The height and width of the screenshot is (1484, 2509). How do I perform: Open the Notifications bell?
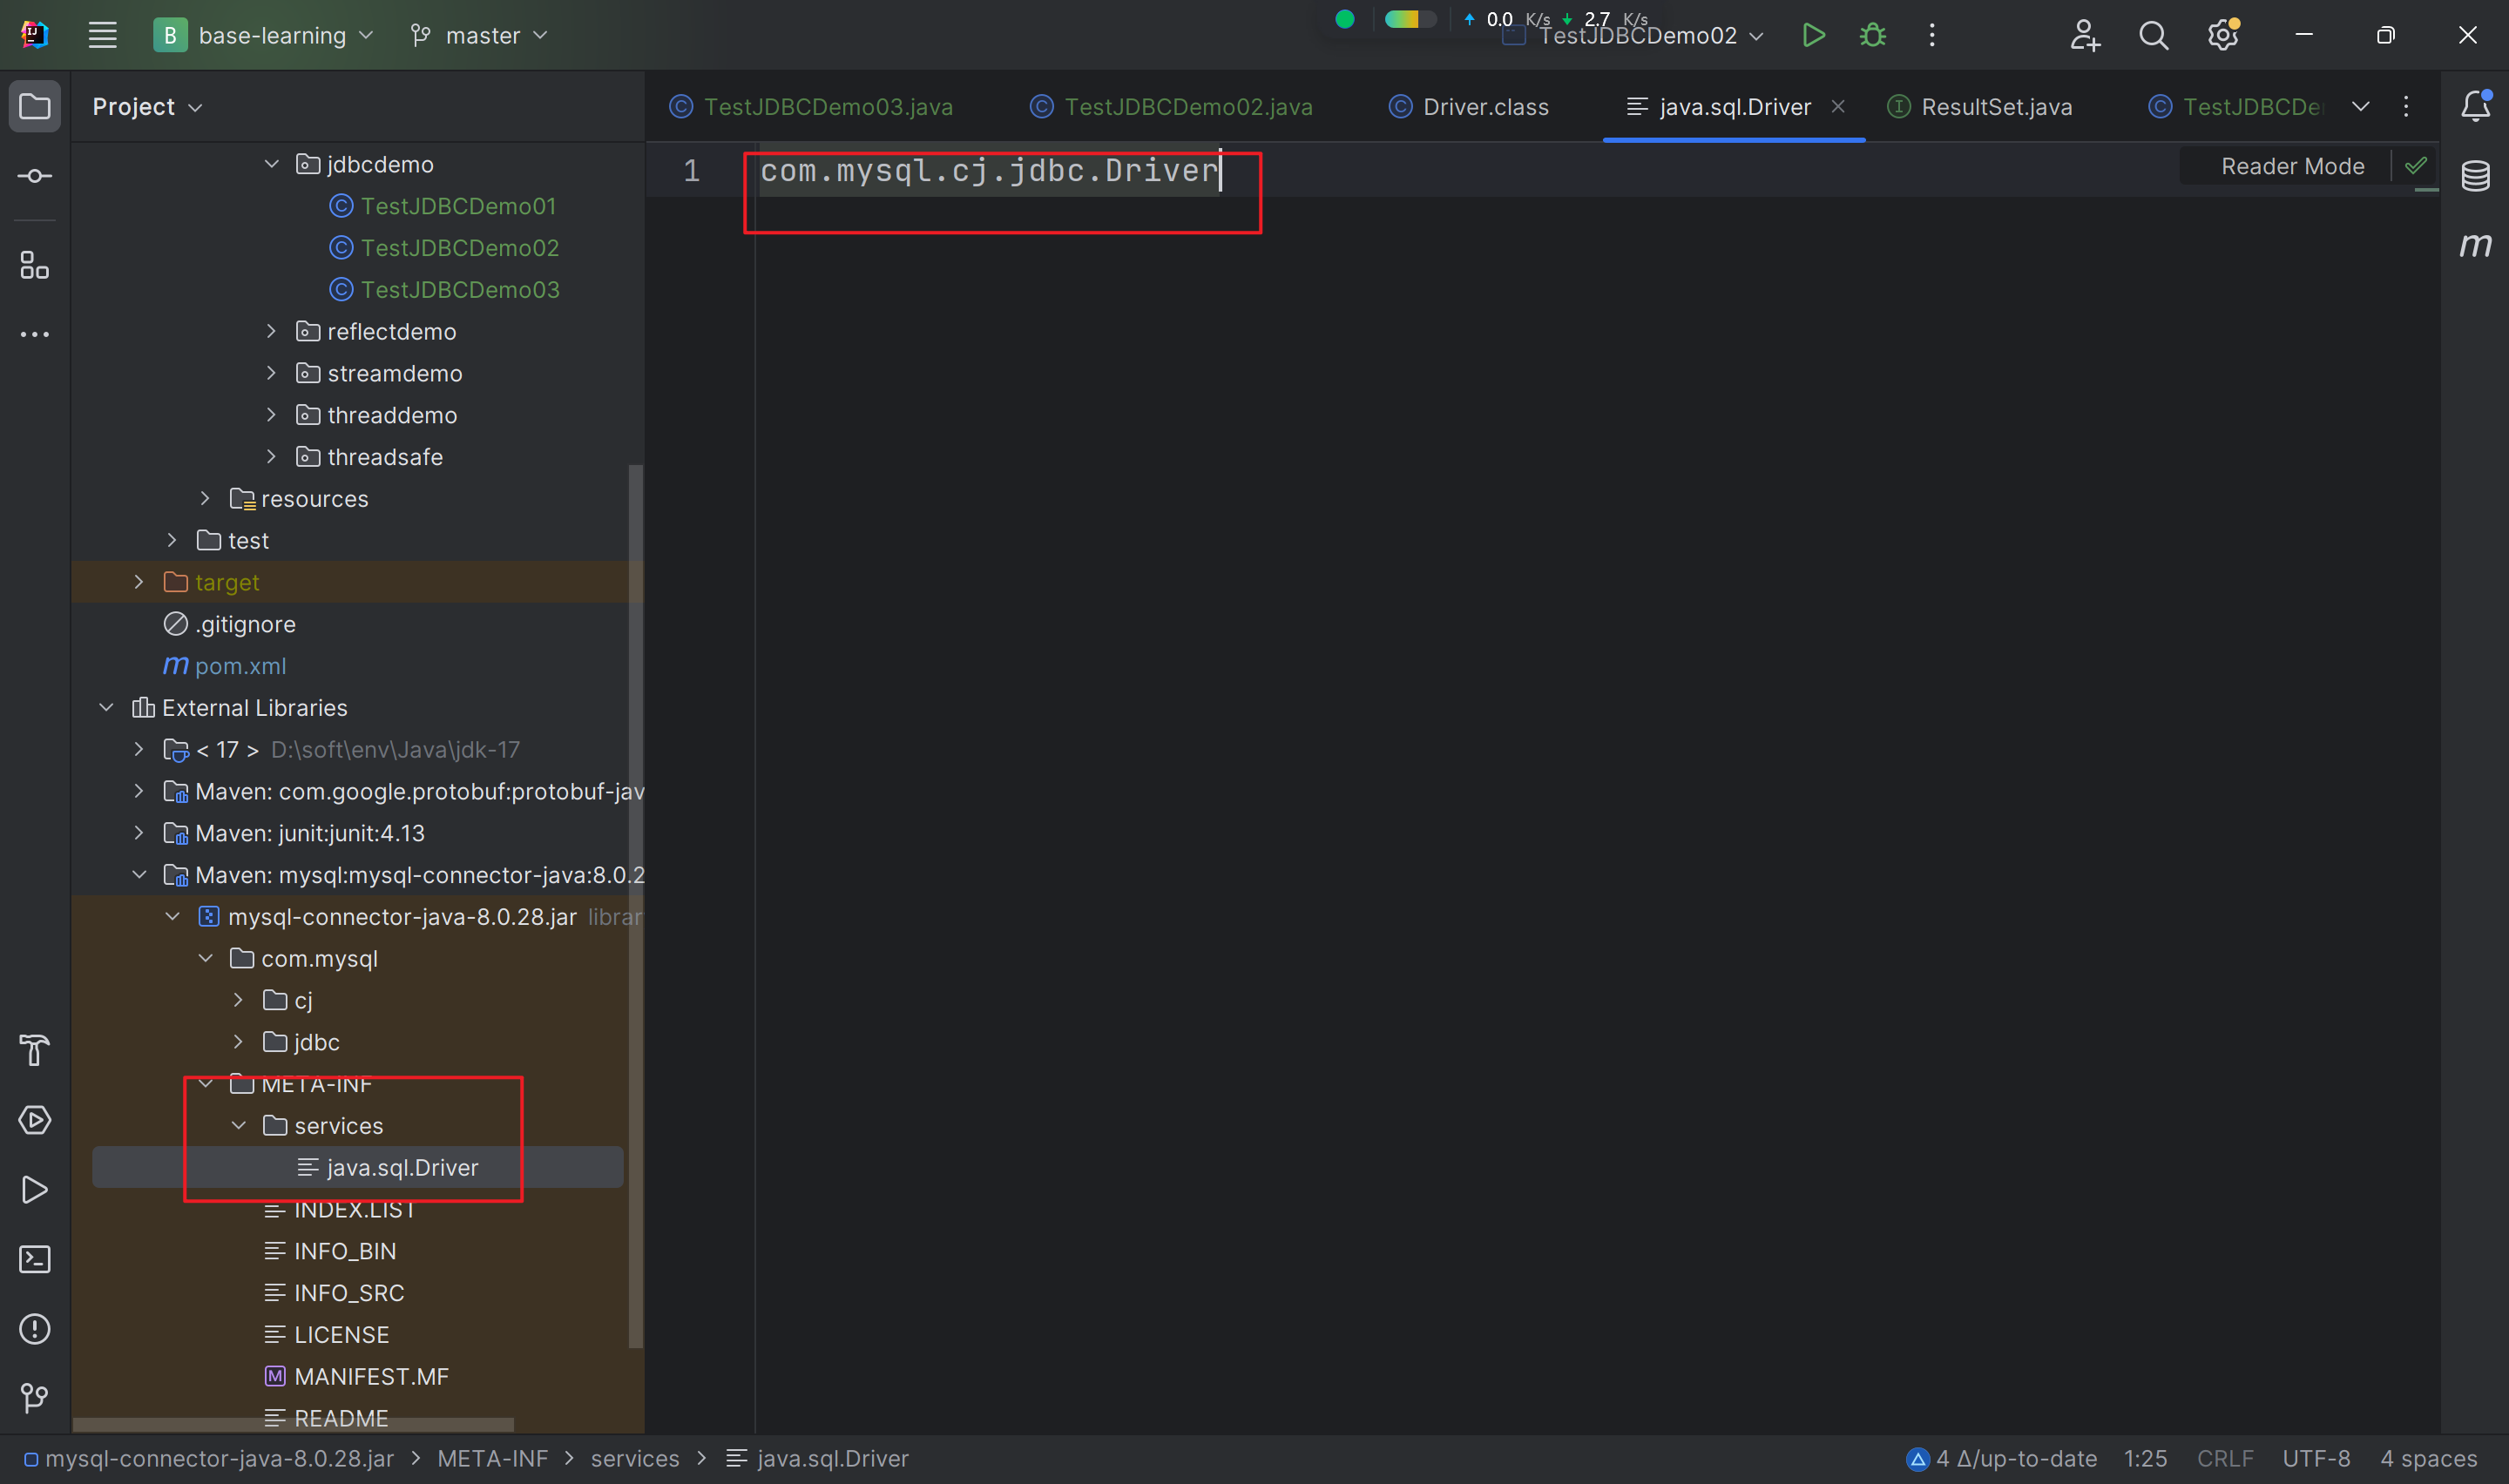pyautogui.click(x=2475, y=106)
